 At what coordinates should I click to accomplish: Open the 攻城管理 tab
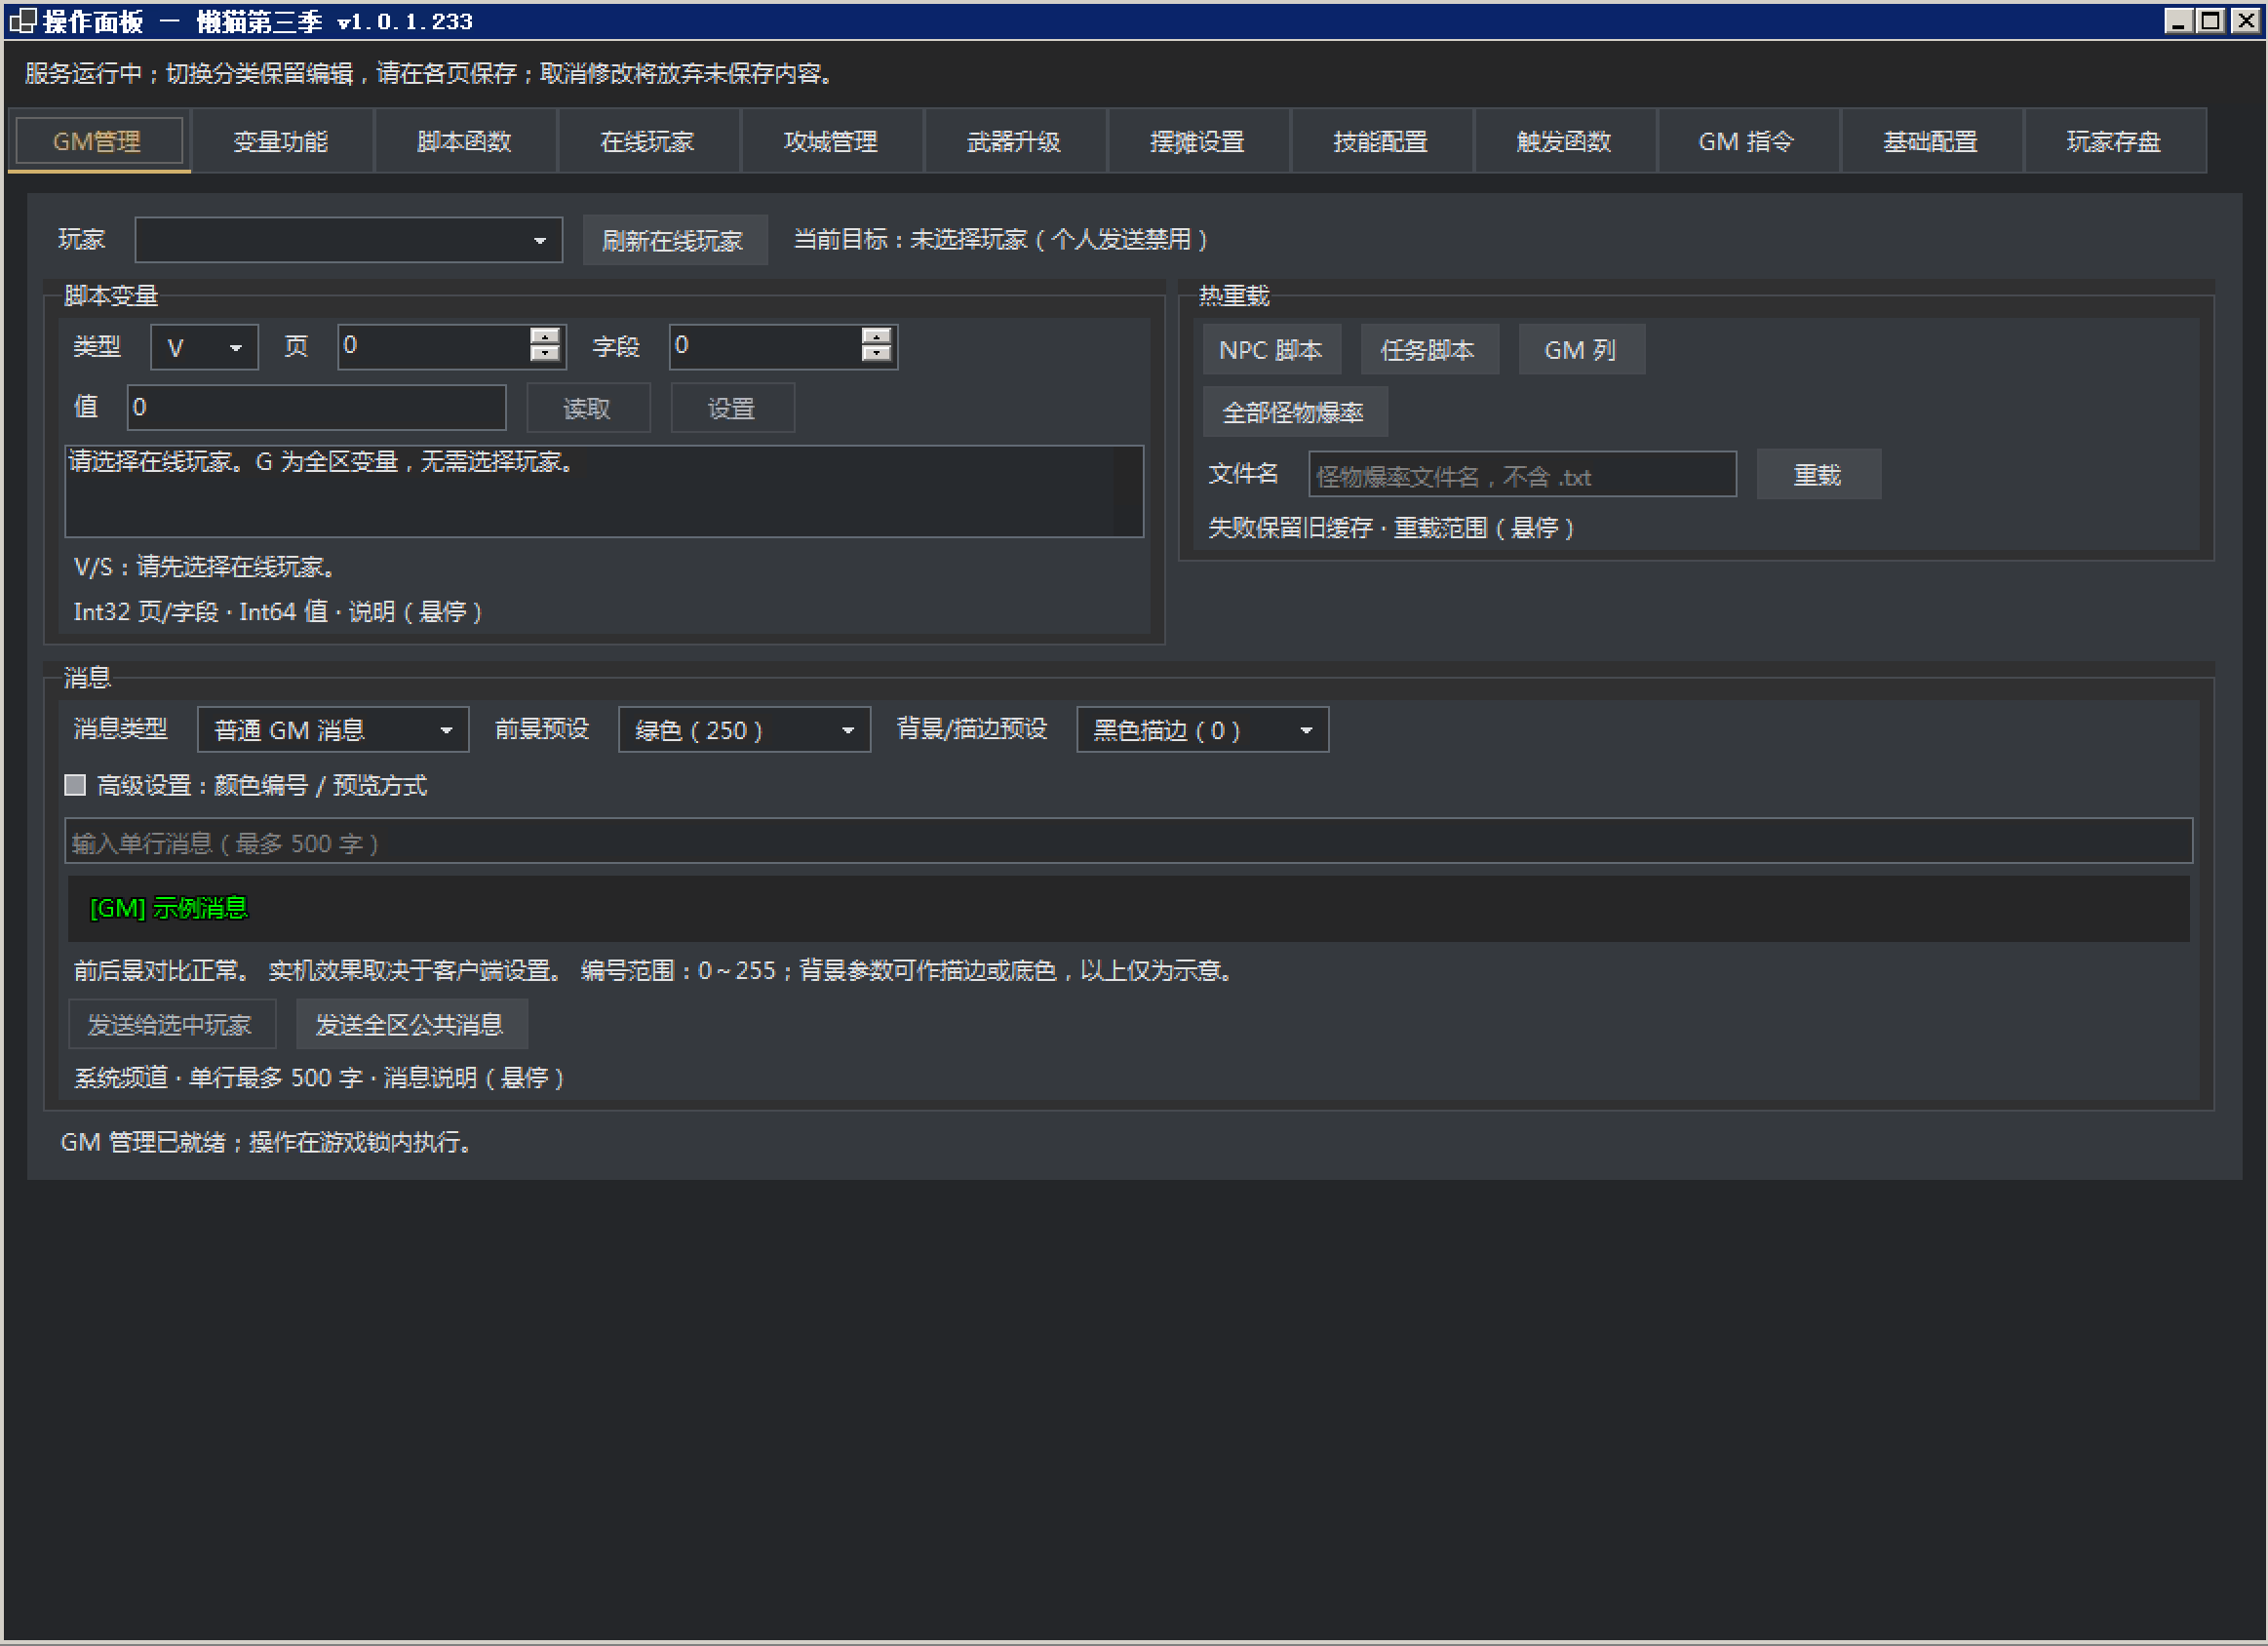coord(831,141)
